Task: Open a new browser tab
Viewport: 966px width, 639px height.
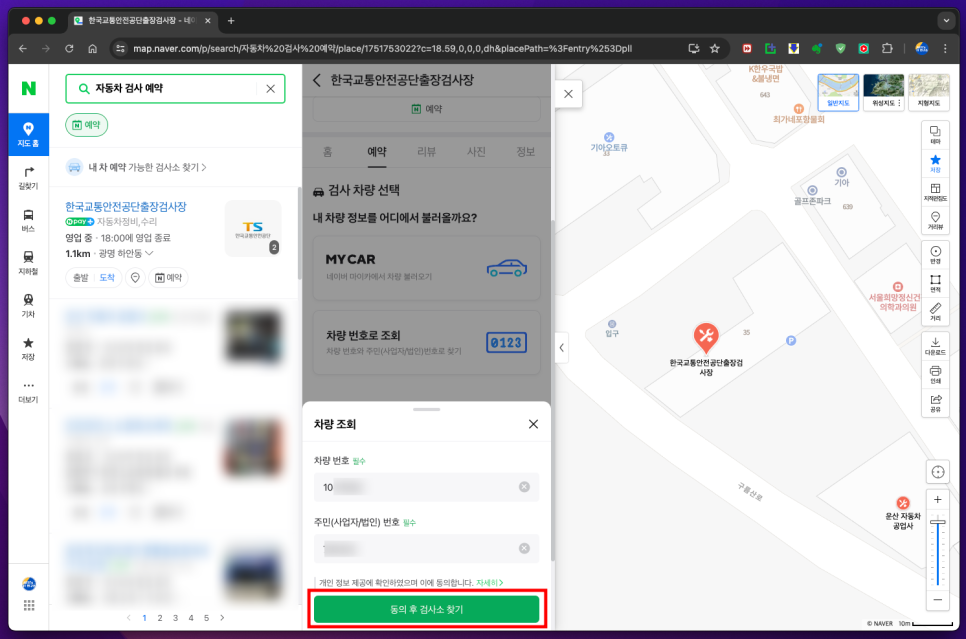Action: [231, 20]
